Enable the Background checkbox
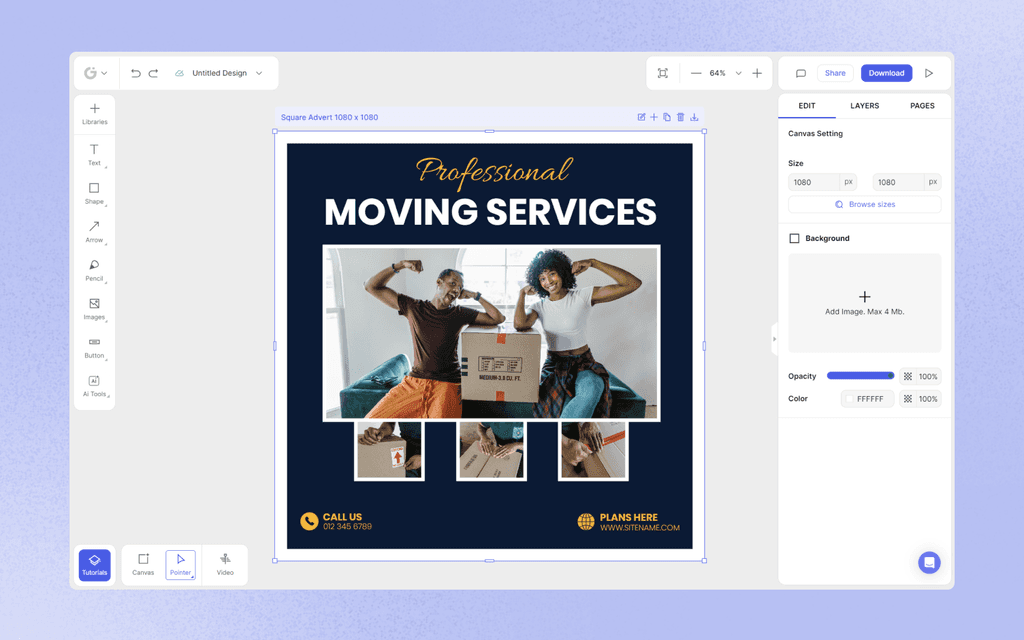Viewport: 1024px width, 640px height. (795, 238)
